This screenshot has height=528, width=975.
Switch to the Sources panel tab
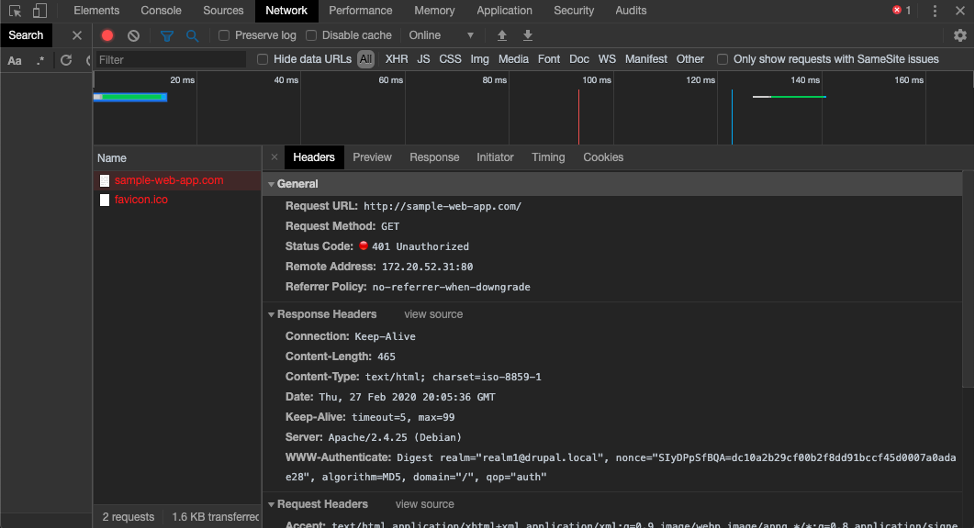coord(223,11)
